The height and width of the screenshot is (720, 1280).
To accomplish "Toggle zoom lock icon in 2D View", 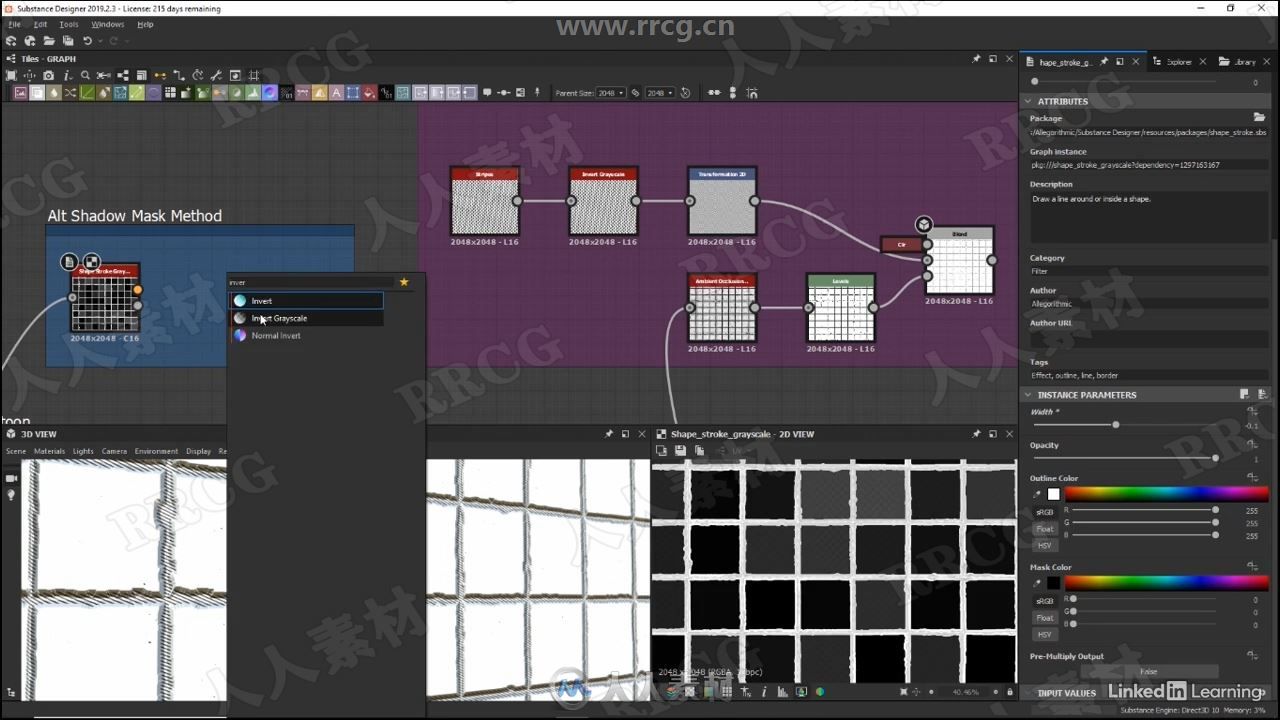I will (1009, 692).
